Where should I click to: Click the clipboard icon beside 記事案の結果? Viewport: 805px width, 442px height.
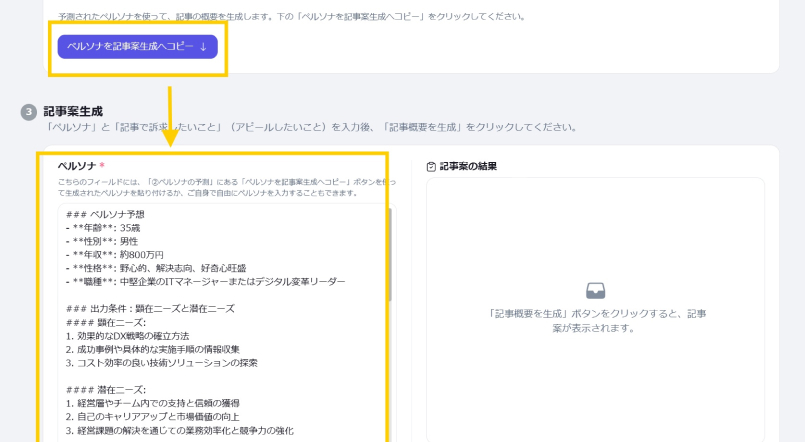coord(431,166)
